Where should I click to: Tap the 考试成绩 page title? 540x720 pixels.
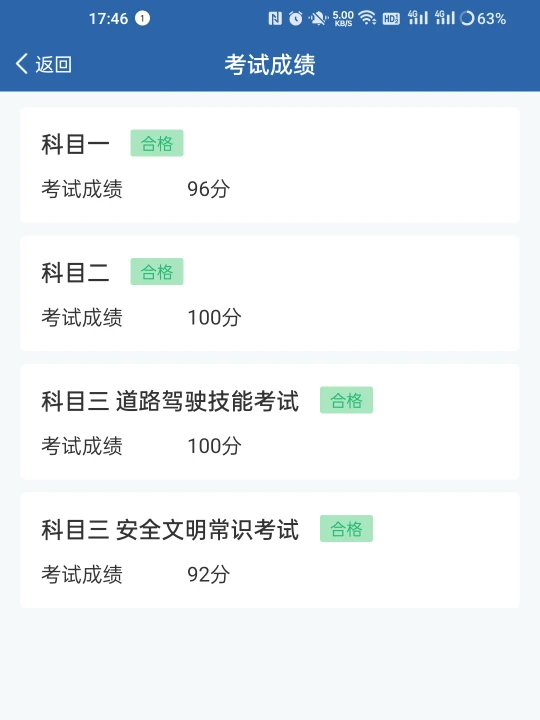[x=270, y=64]
